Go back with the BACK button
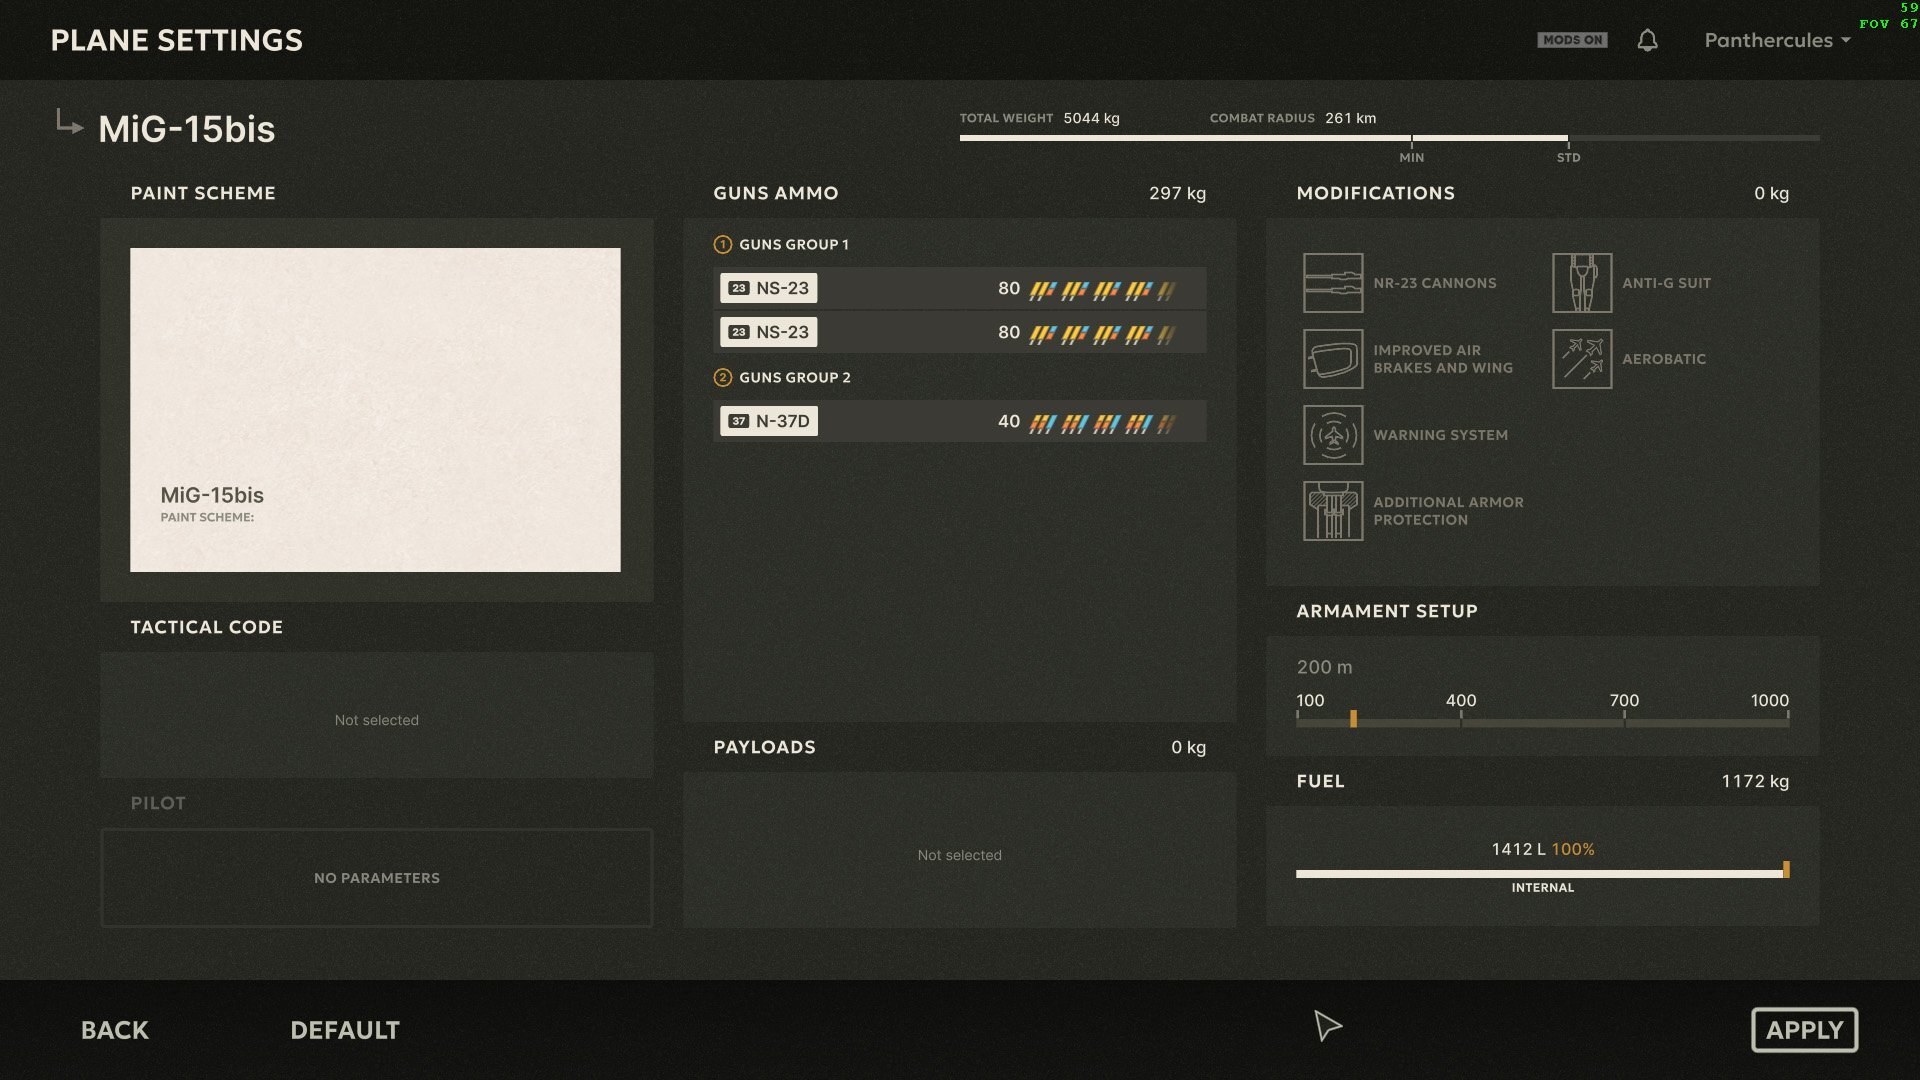Image resolution: width=1920 pixels, height=1080 pixels. click(115, 1030)
